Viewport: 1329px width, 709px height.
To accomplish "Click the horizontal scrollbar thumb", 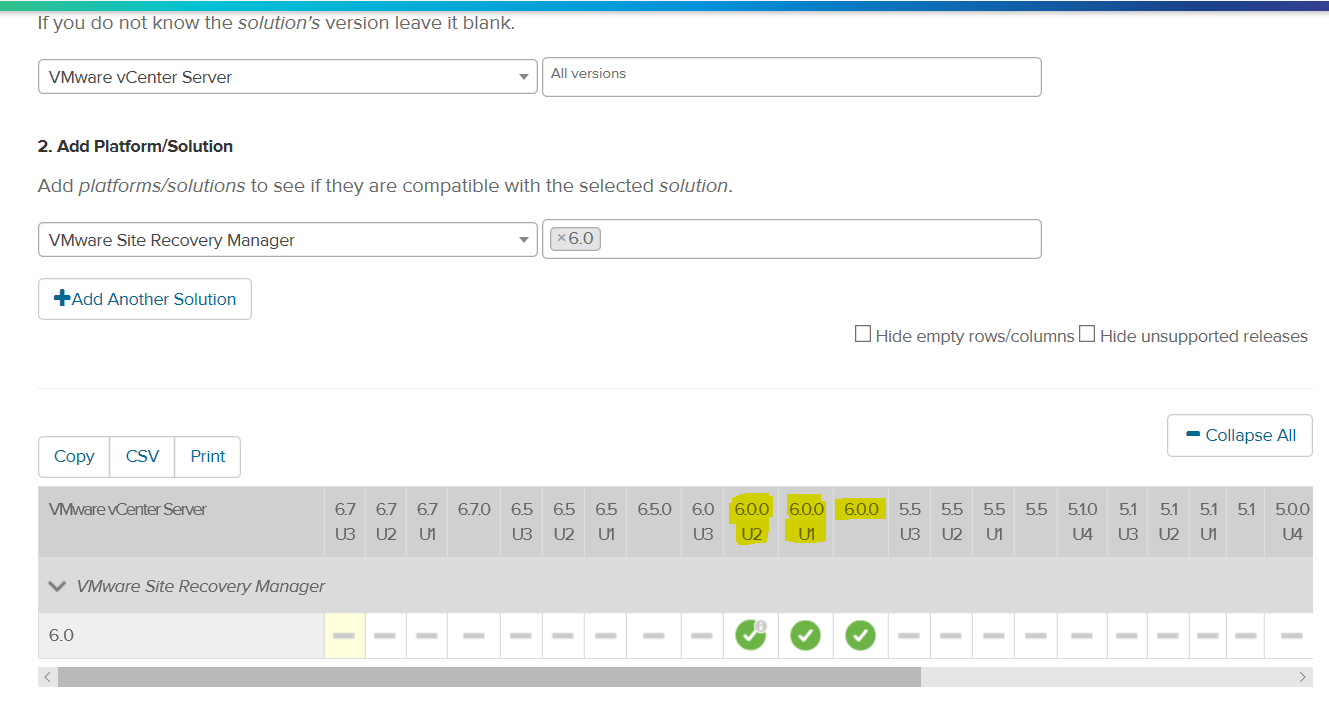I will 489,677.
